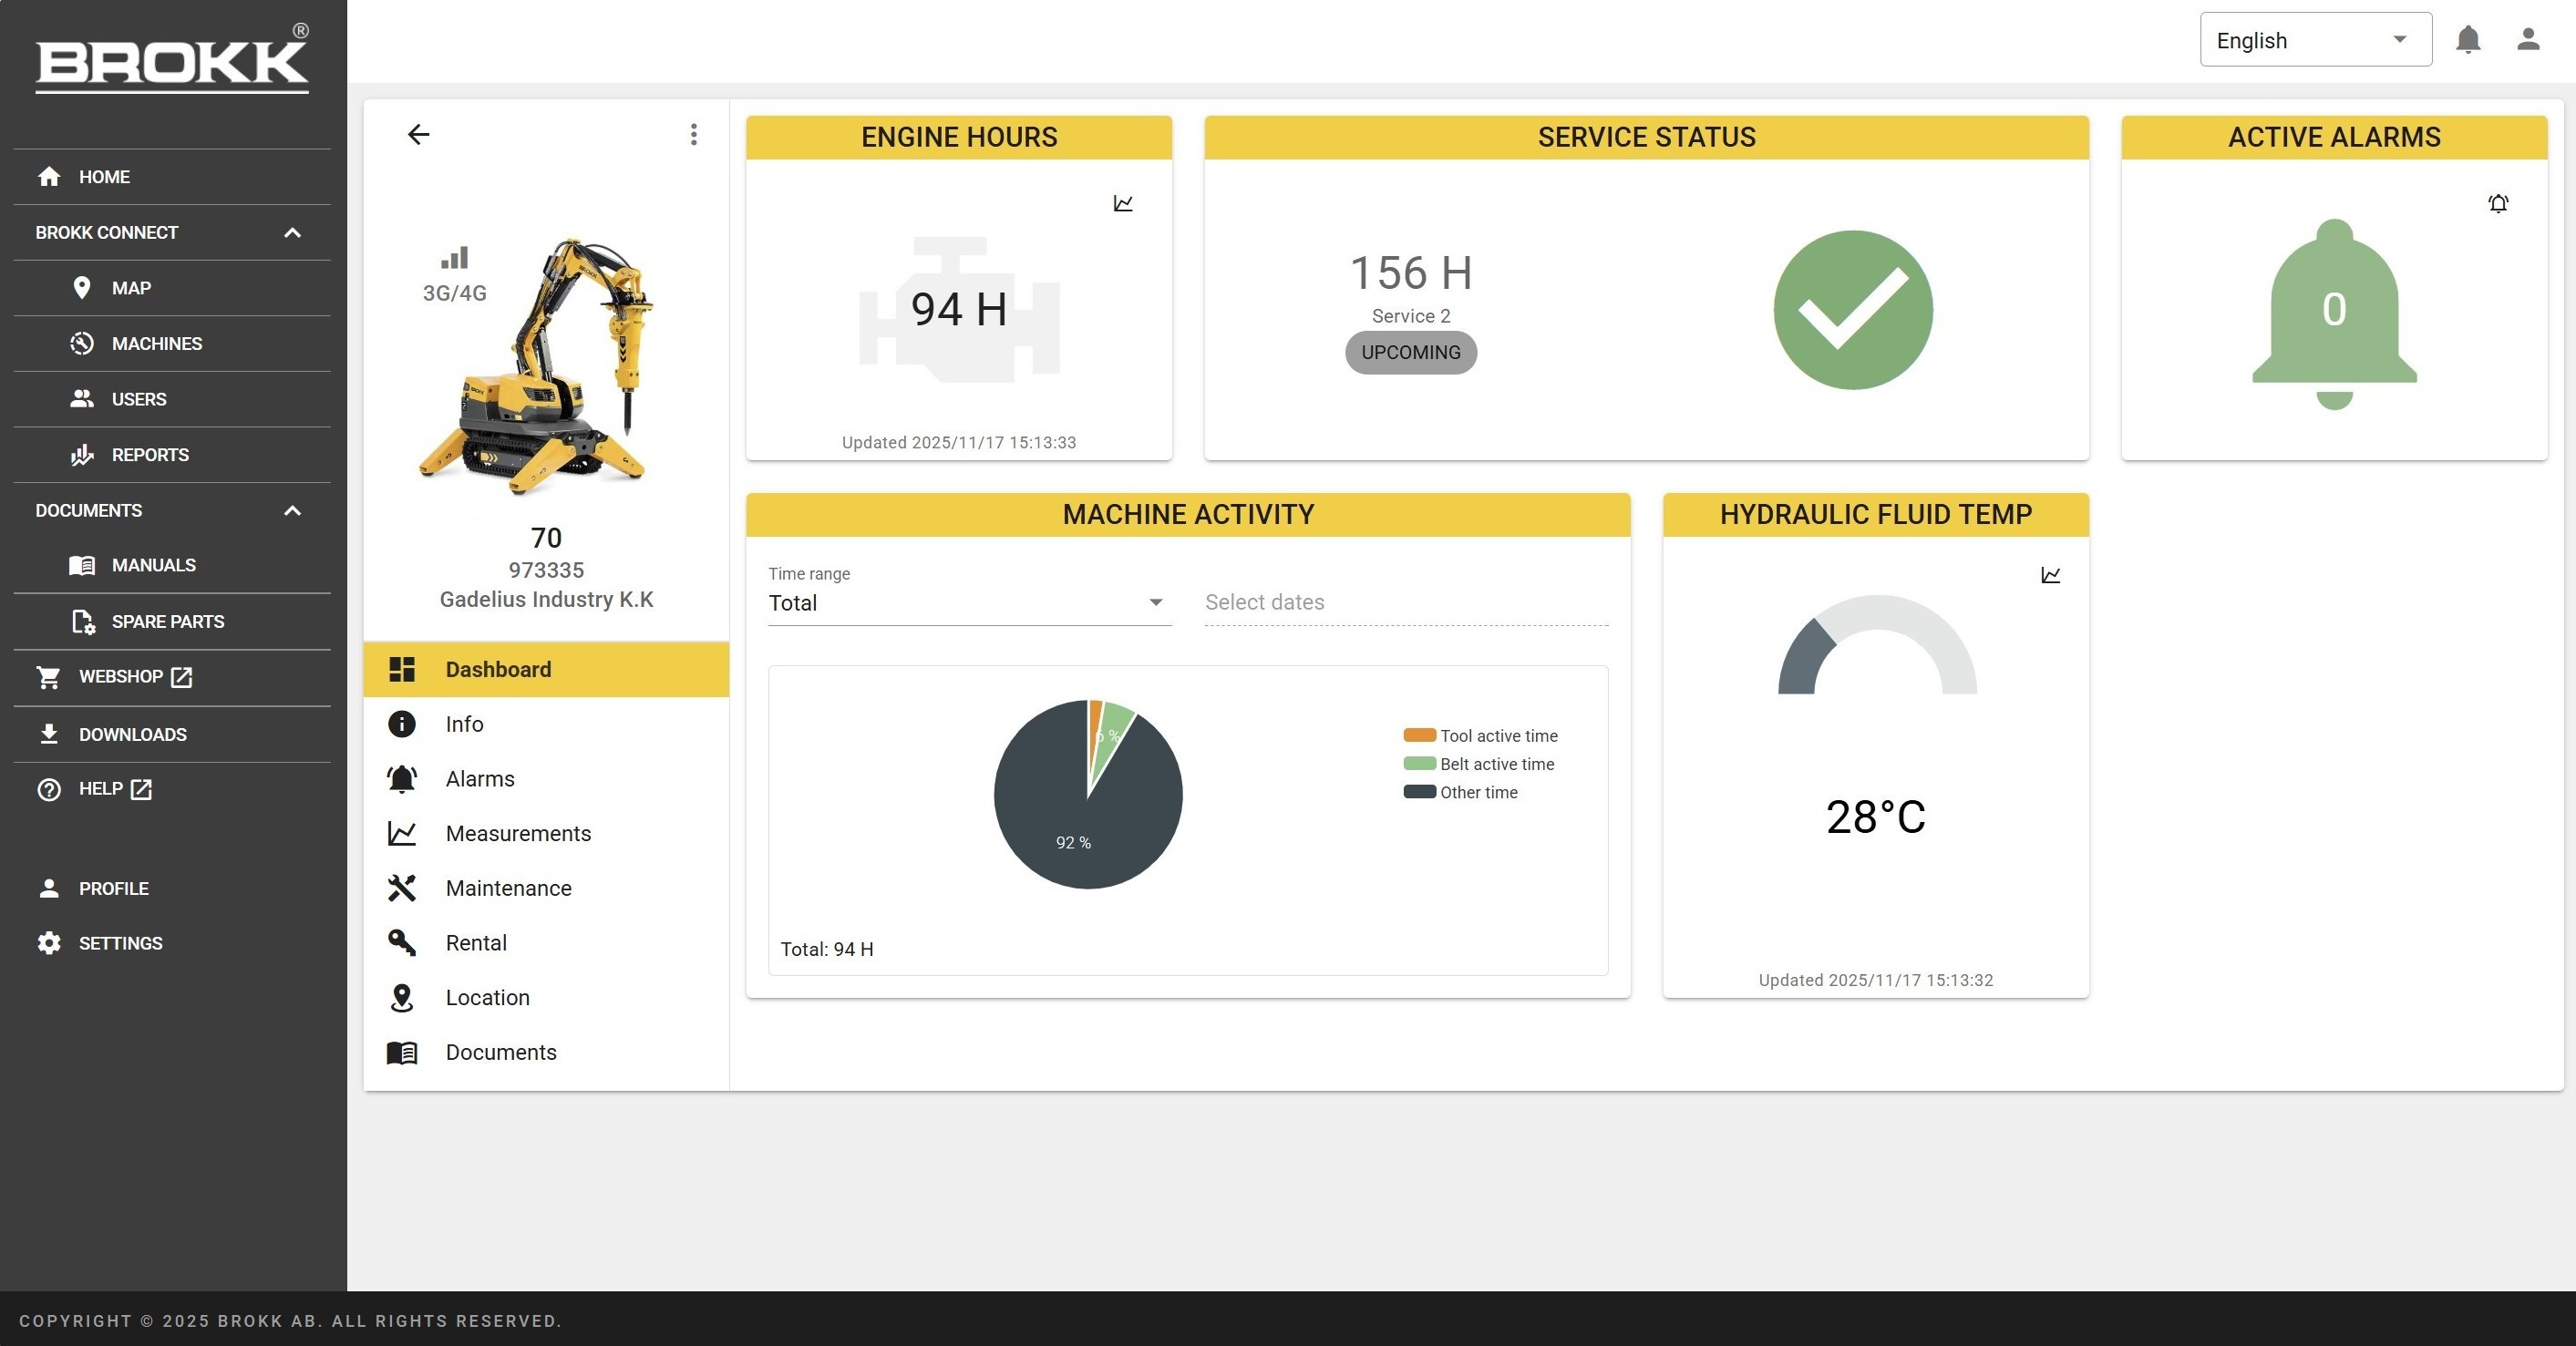
Task: Go to the Maintenance tab
Action: 508,888
